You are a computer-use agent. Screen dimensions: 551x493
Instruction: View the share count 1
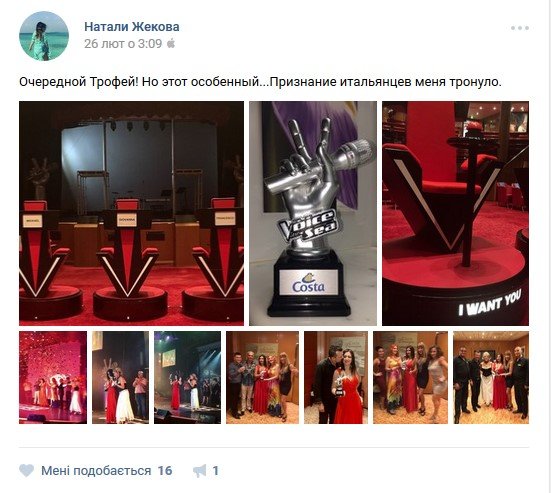coord(215,471)
